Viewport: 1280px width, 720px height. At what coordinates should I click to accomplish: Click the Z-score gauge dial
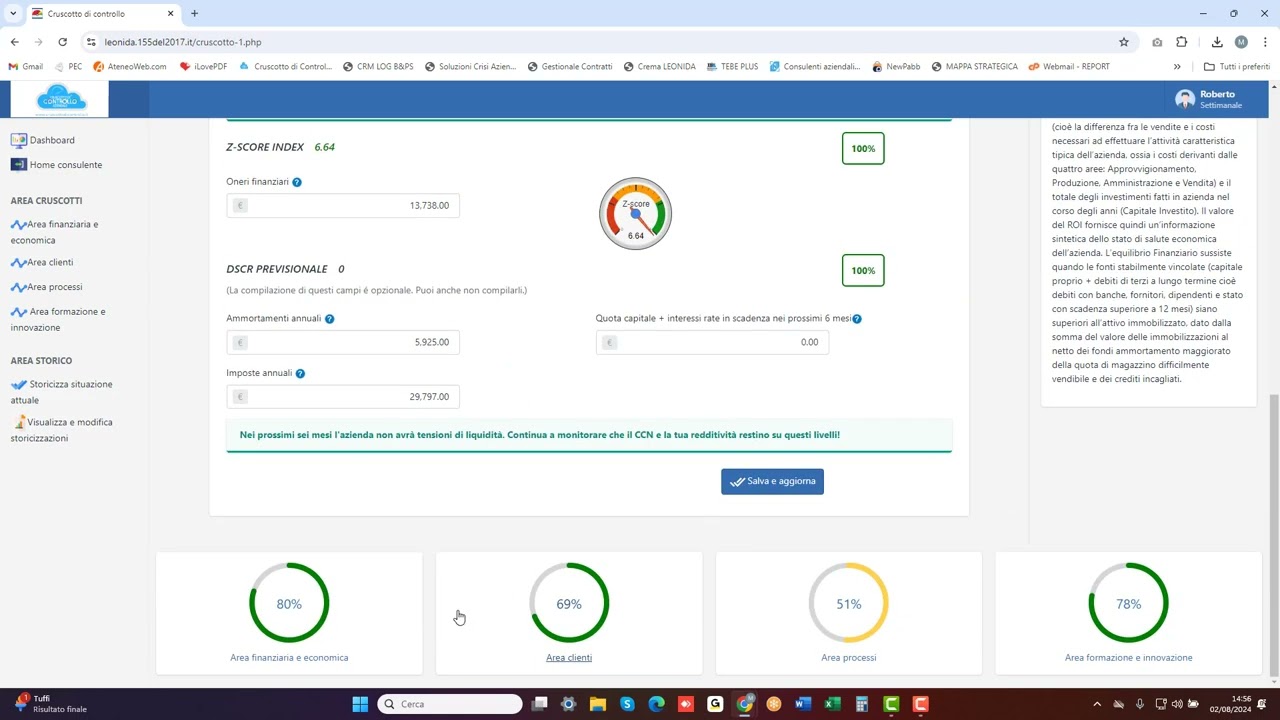[x=635, y=214]
